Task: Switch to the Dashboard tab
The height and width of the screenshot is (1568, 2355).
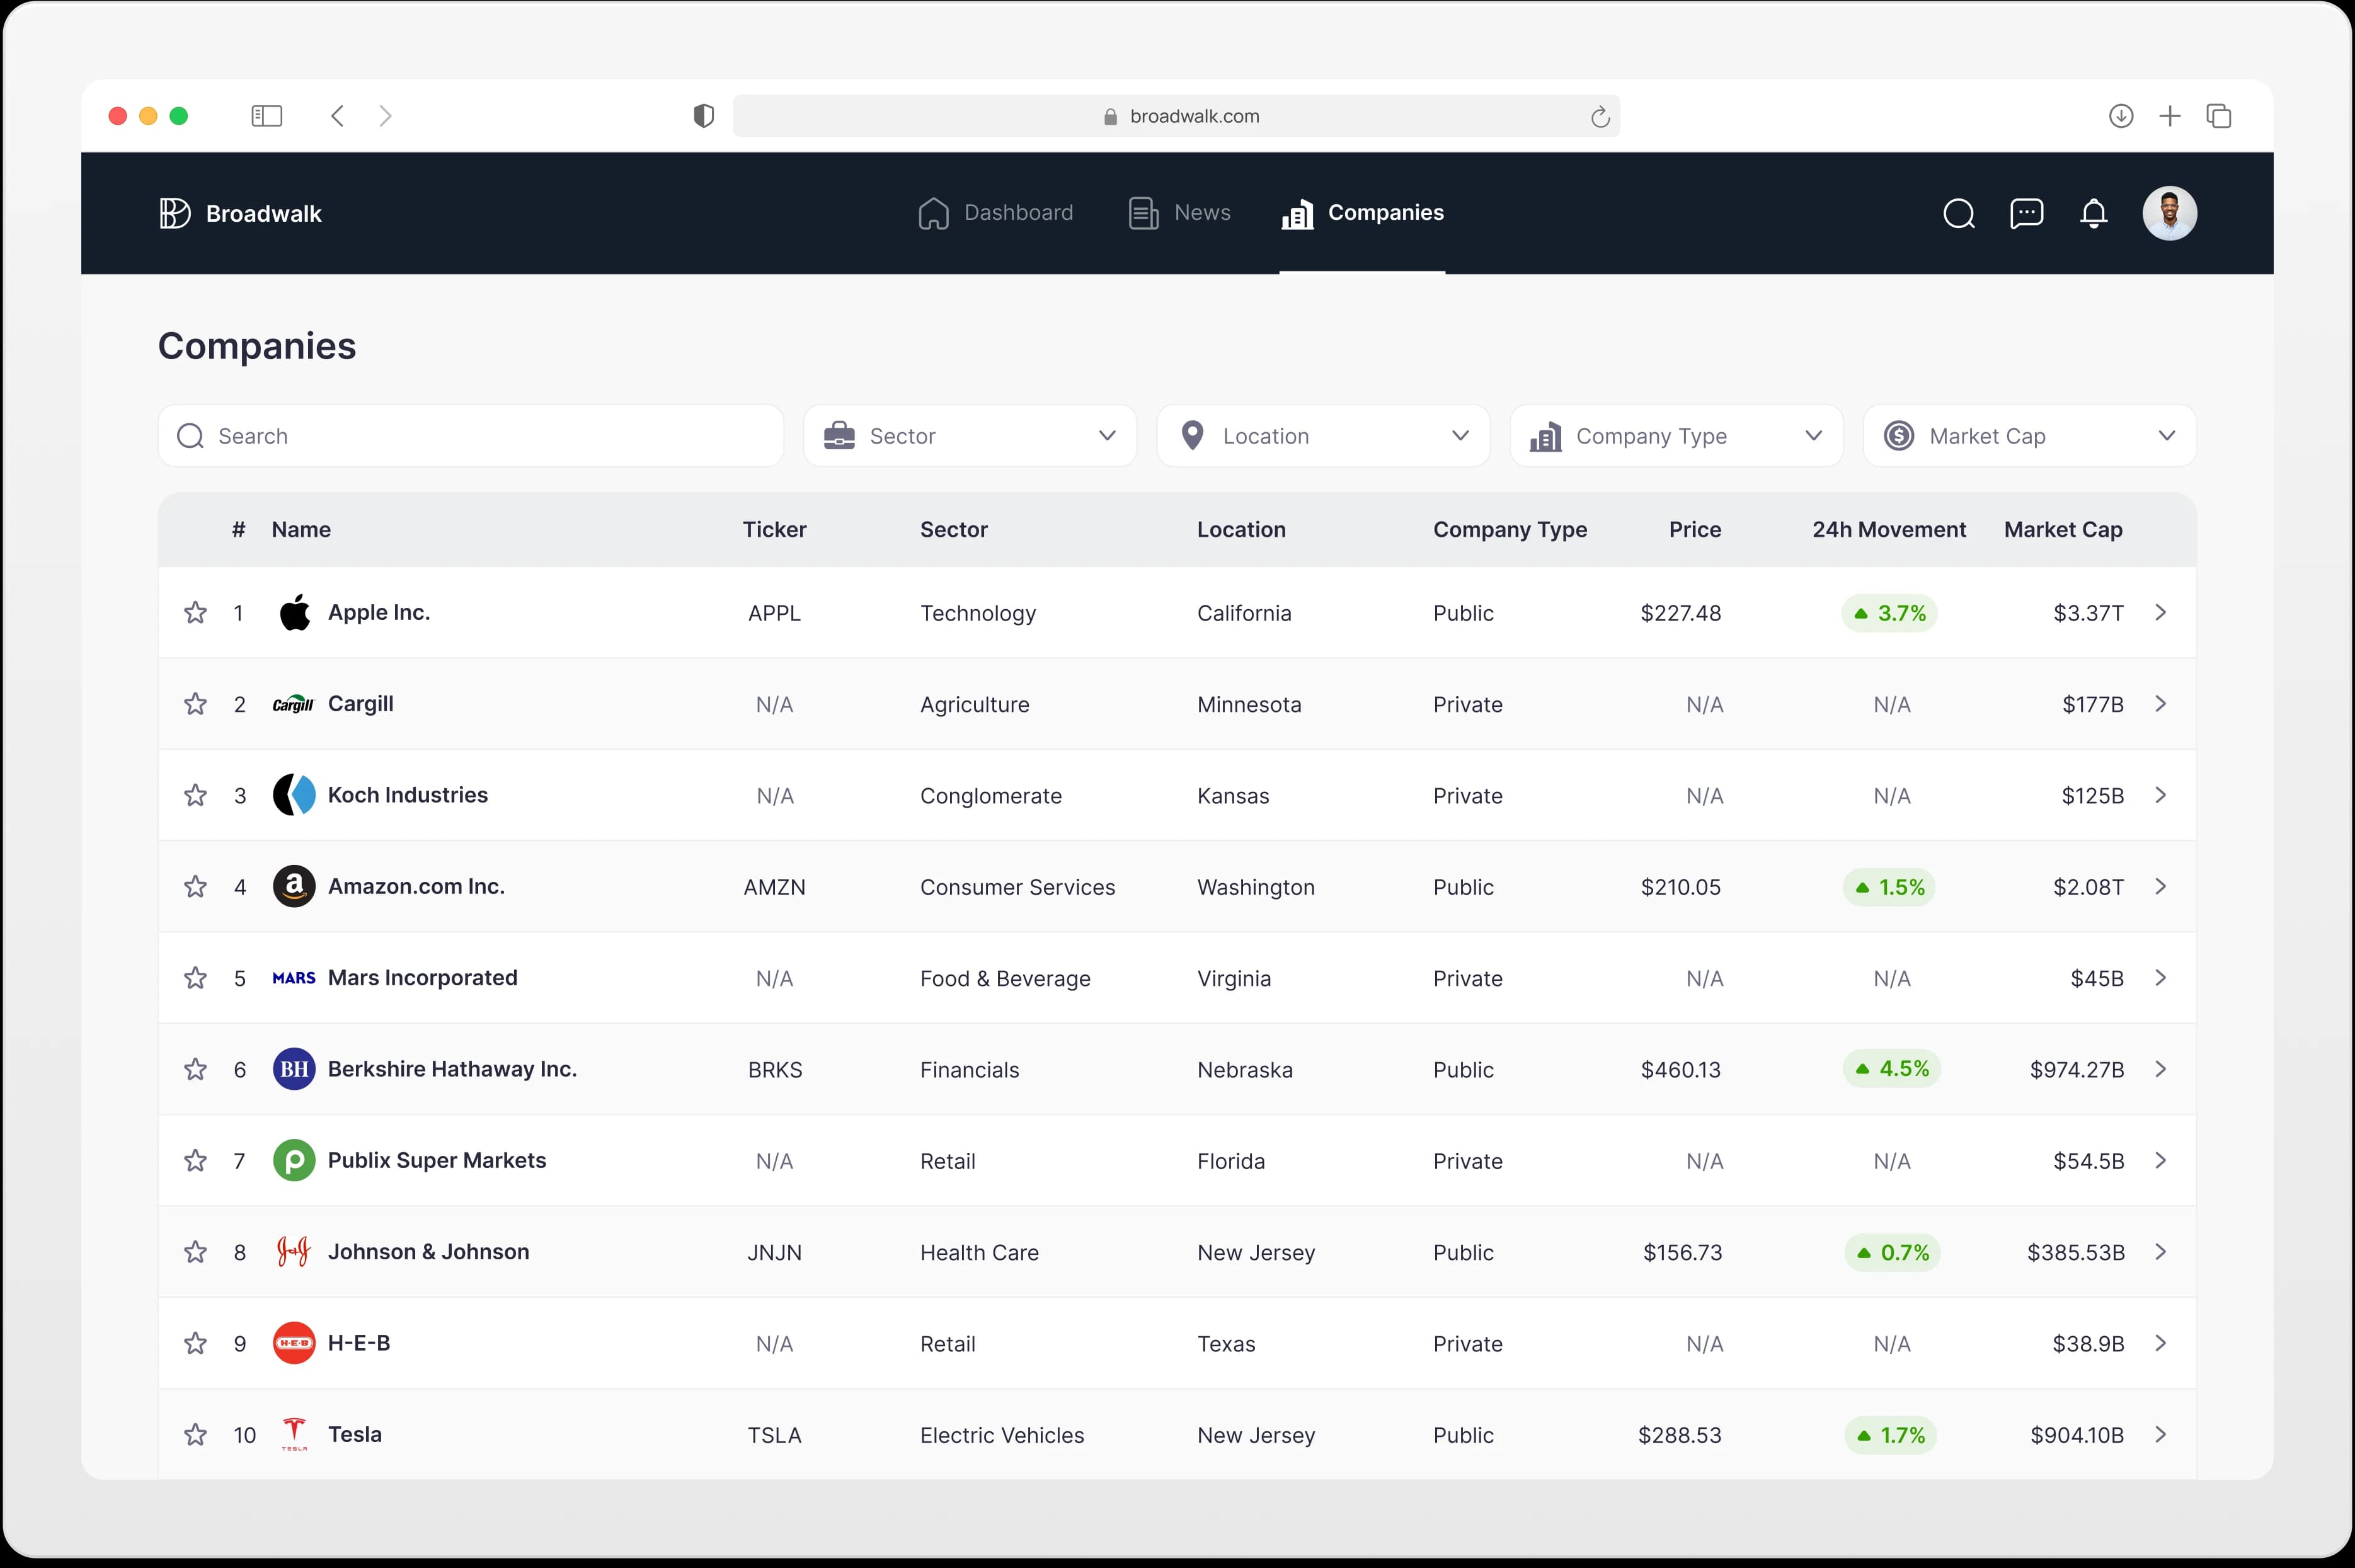Action: click(995, 213)
